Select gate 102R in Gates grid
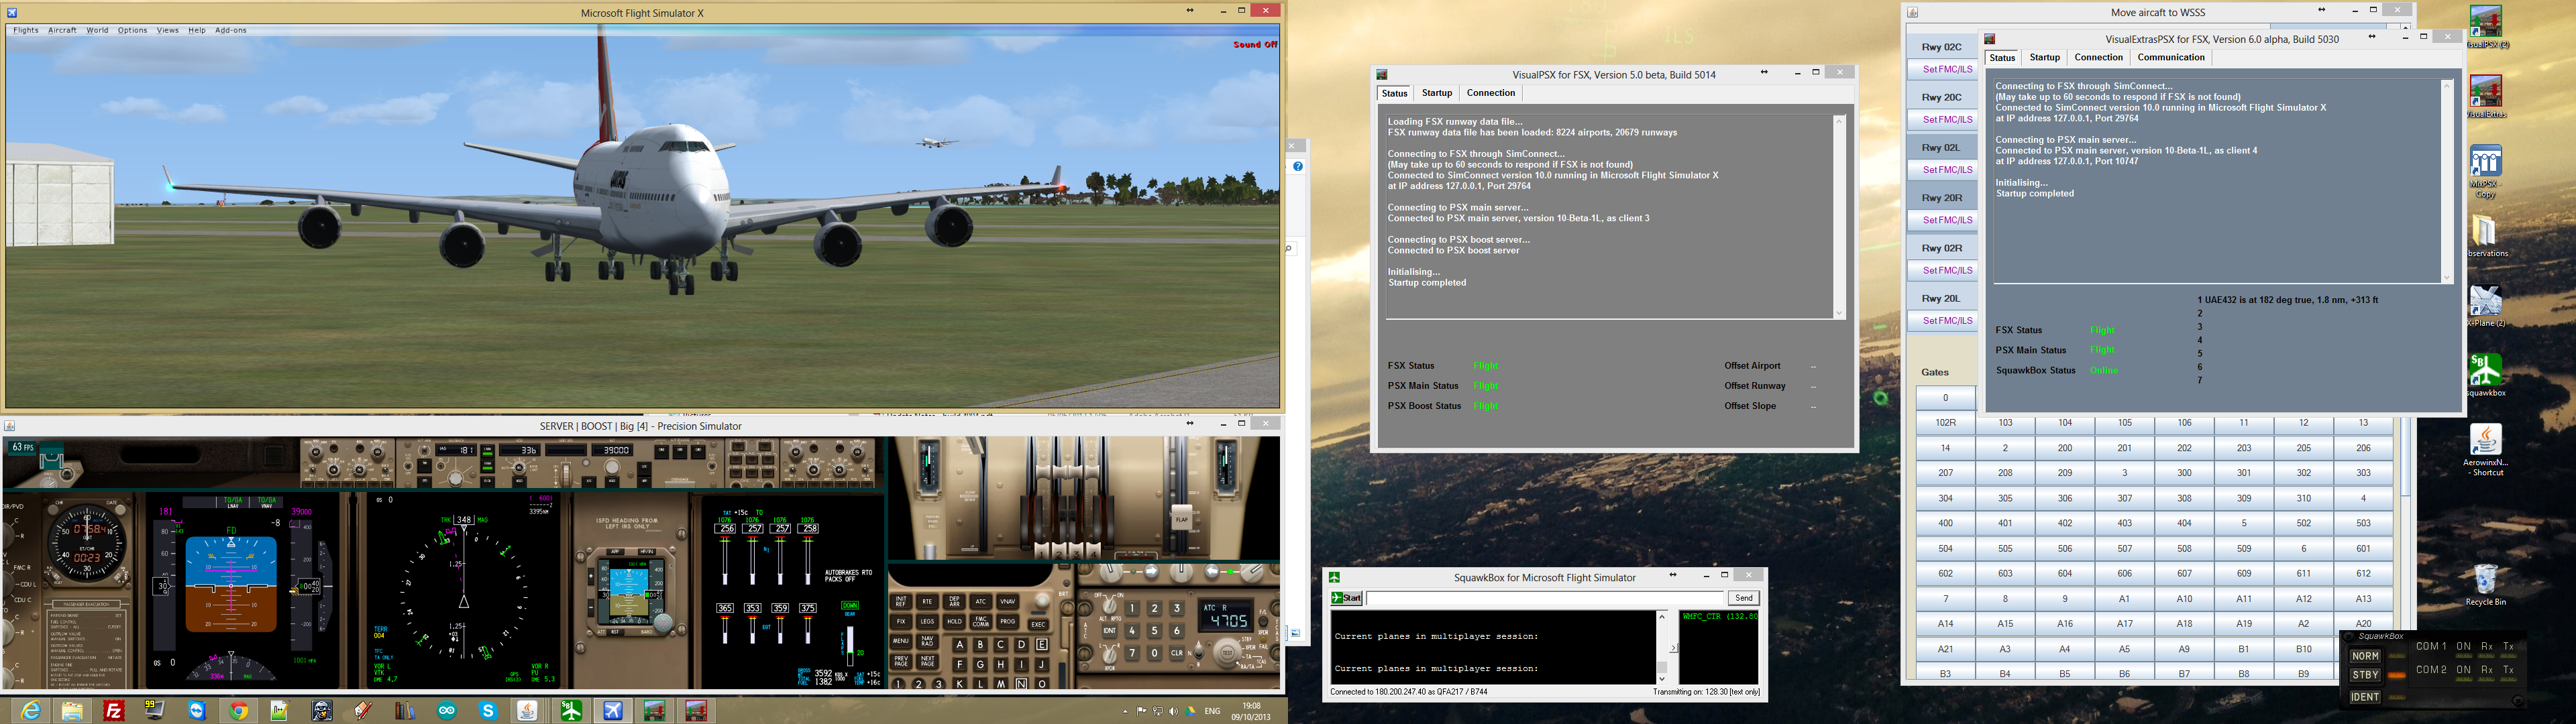Image resolution: width=2576 pixels, height=724 pixels. tap(1945, 423)
